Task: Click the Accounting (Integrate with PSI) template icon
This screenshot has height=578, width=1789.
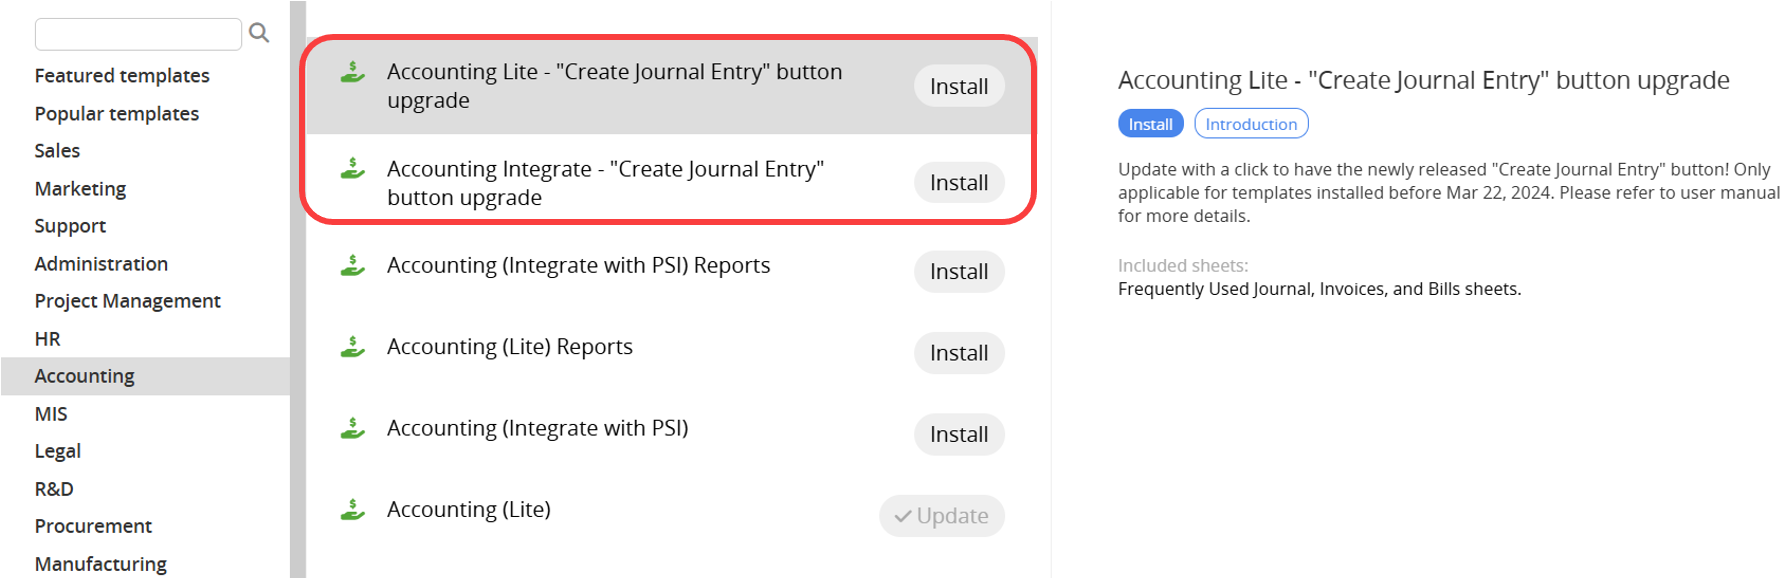Action: tap(352, 428)
